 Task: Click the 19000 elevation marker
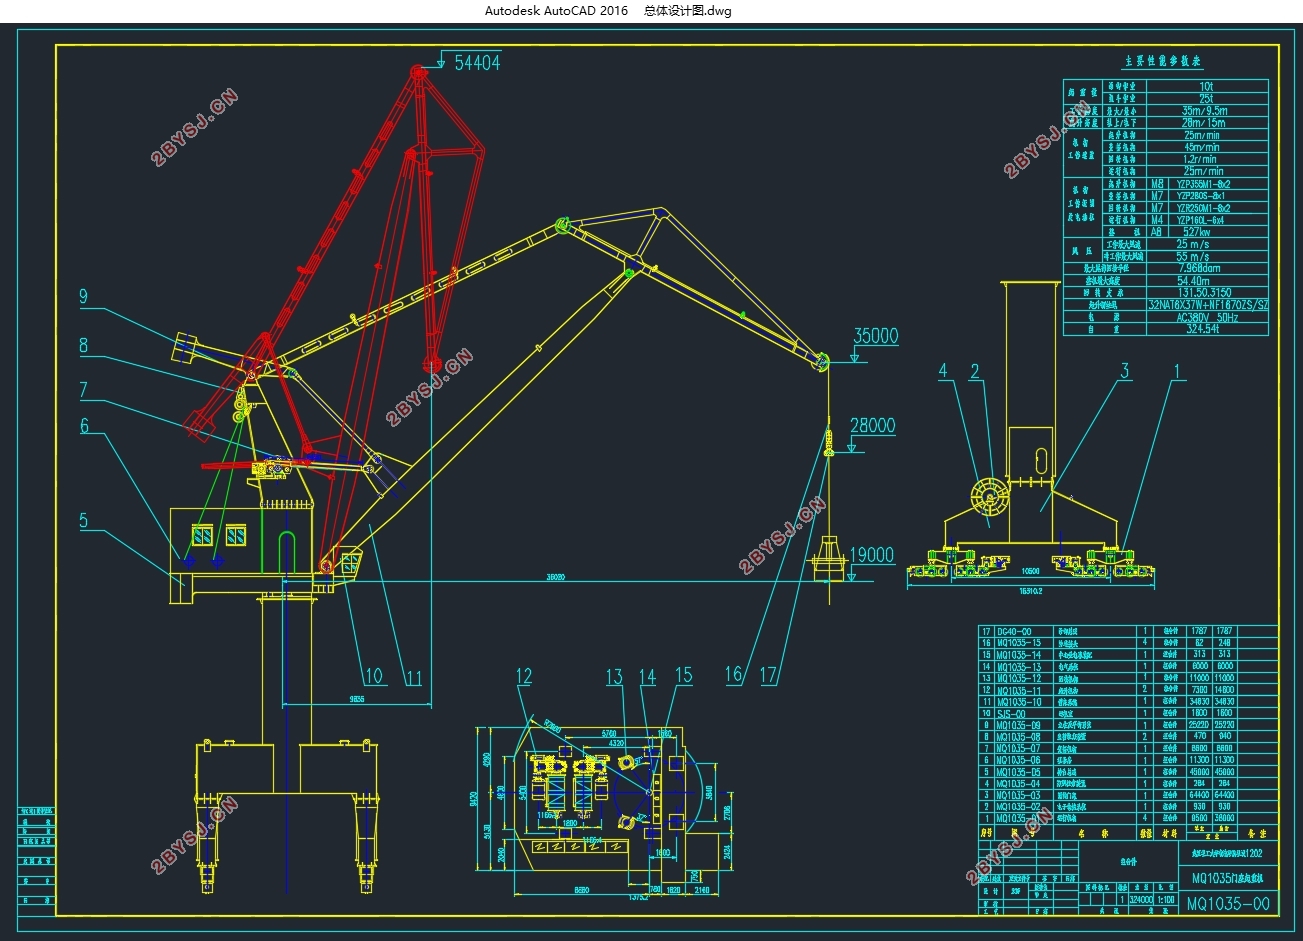[873, 555]
